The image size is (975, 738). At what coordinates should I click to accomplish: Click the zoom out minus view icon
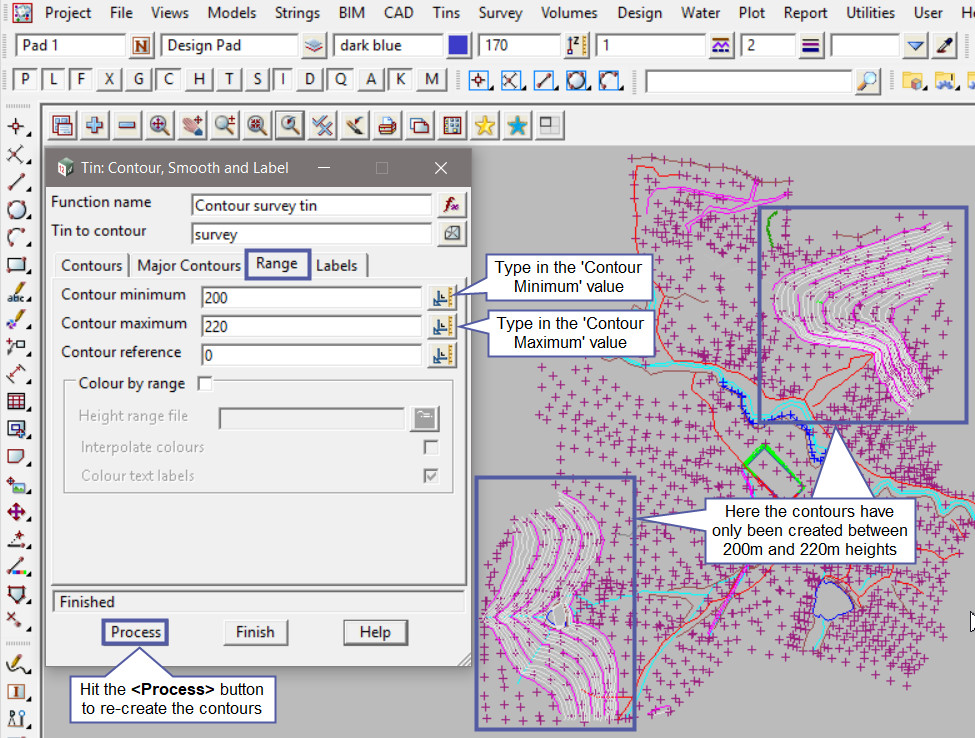127,125
